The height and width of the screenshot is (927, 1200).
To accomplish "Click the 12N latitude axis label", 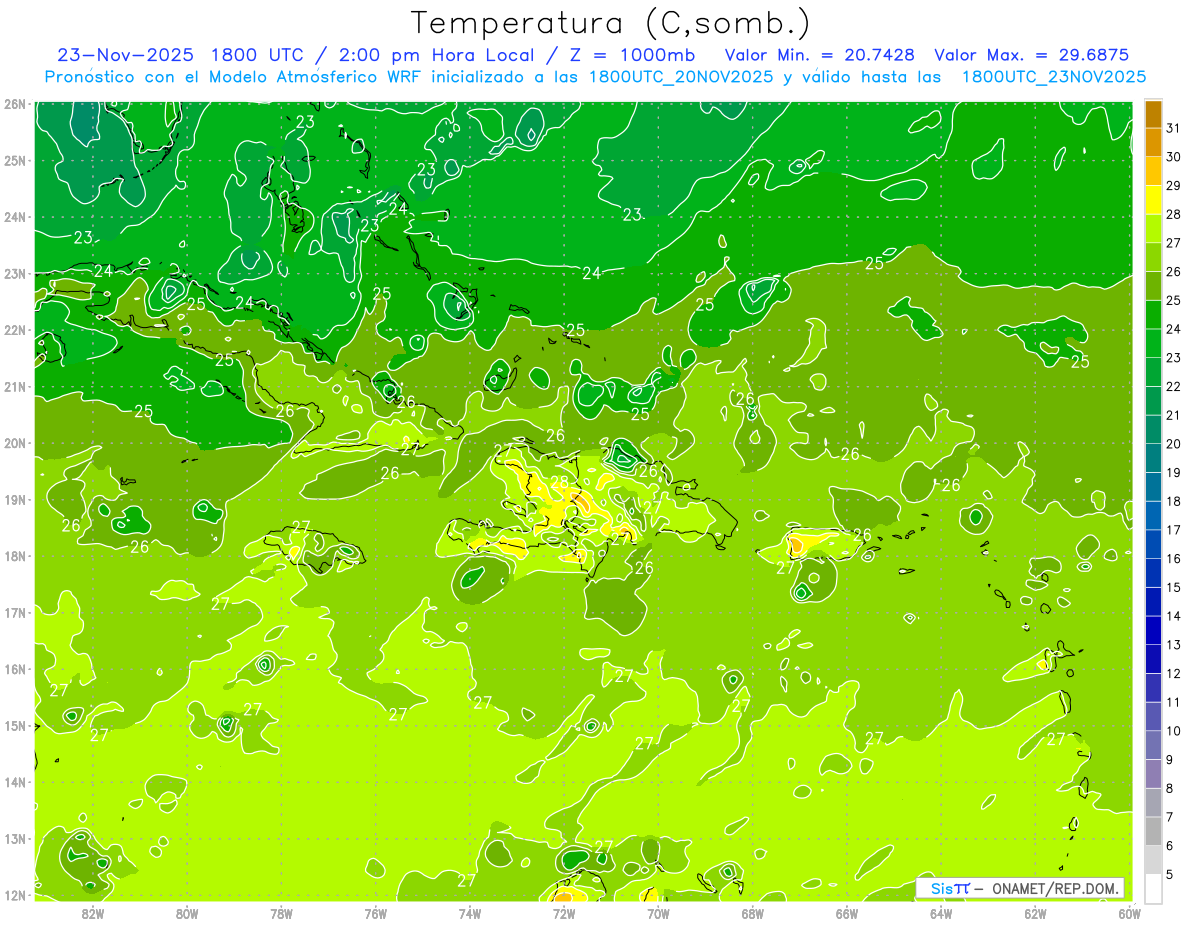I will pyautogui.click(x=15, y=895).
